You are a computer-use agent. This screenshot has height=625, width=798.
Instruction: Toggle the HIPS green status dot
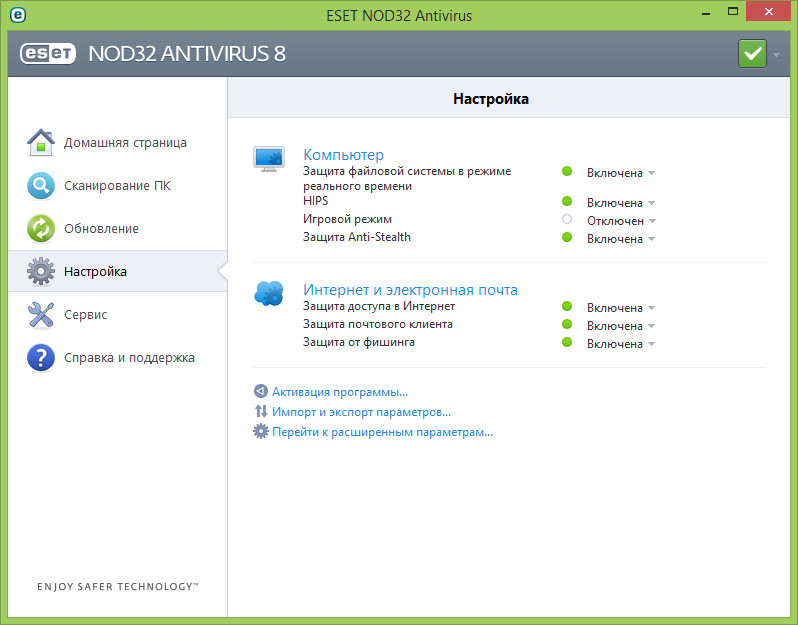[x=567, y=201]
